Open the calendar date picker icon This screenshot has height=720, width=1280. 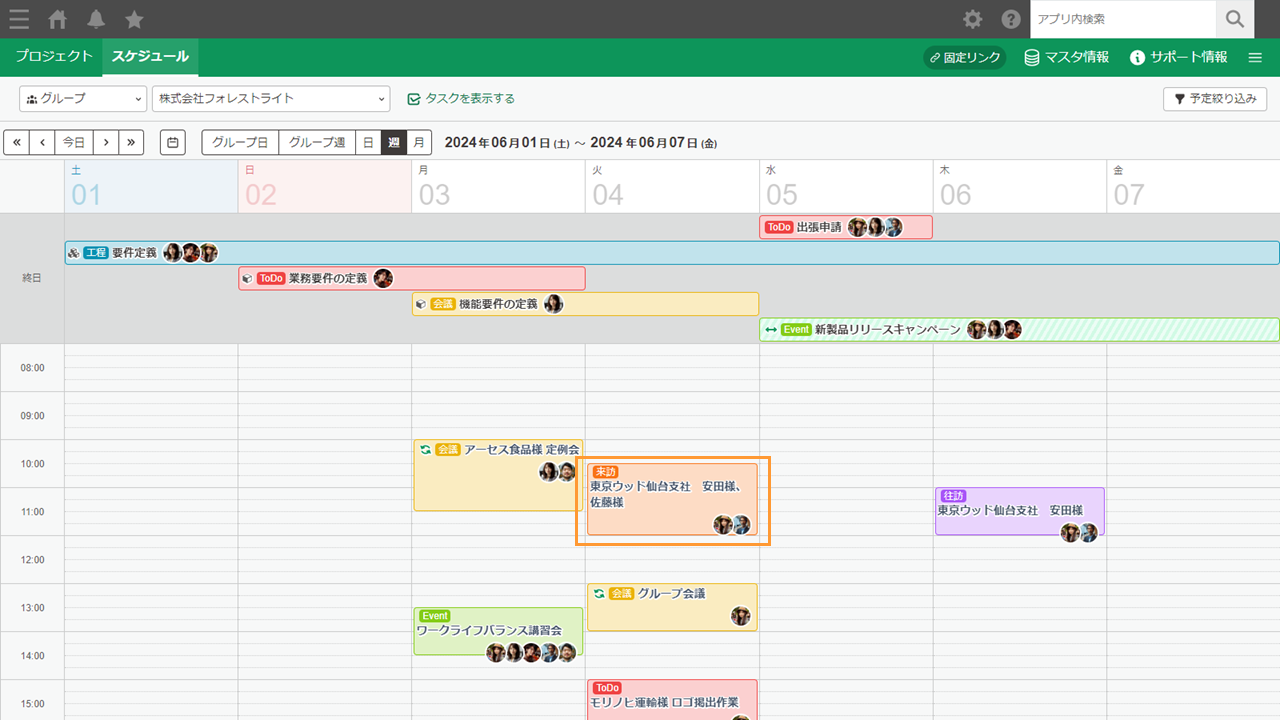click(x=173, y=142)
